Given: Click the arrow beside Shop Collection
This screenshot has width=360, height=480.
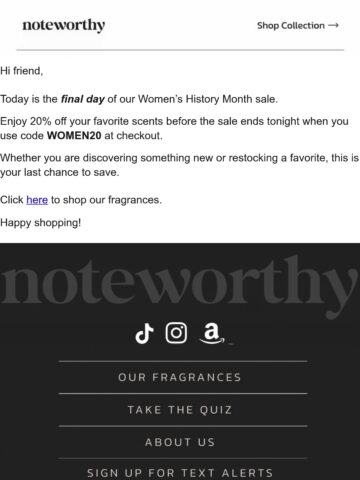Looking at the screenshot, I should (x=333, y=25).
